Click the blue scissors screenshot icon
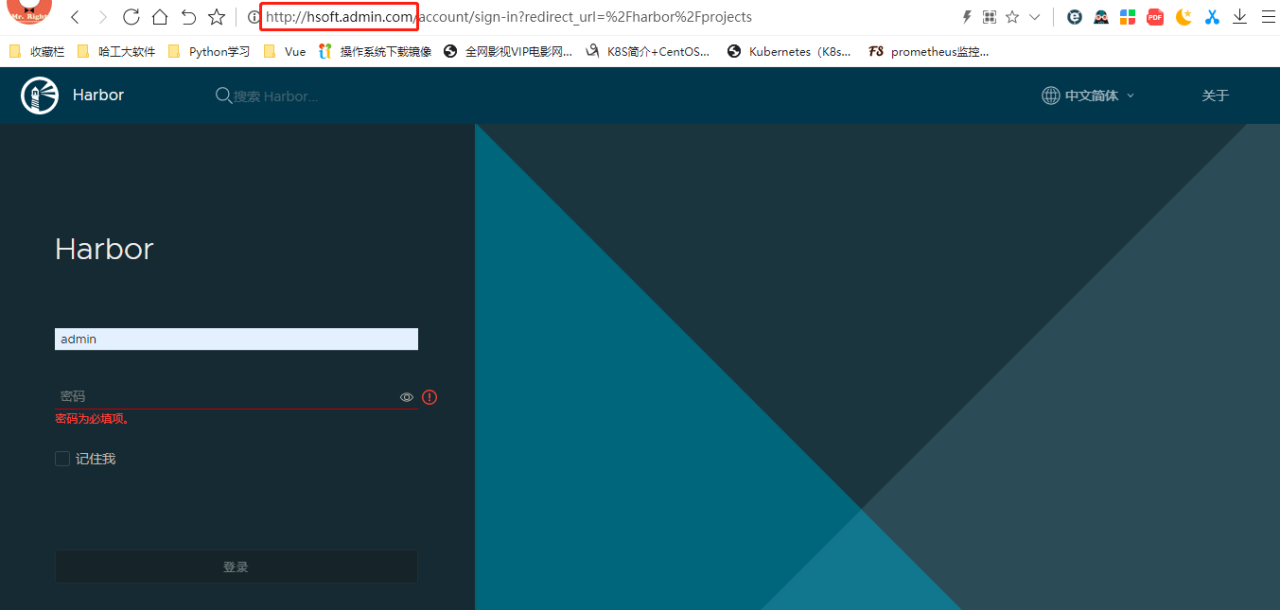 point(1212,17)
